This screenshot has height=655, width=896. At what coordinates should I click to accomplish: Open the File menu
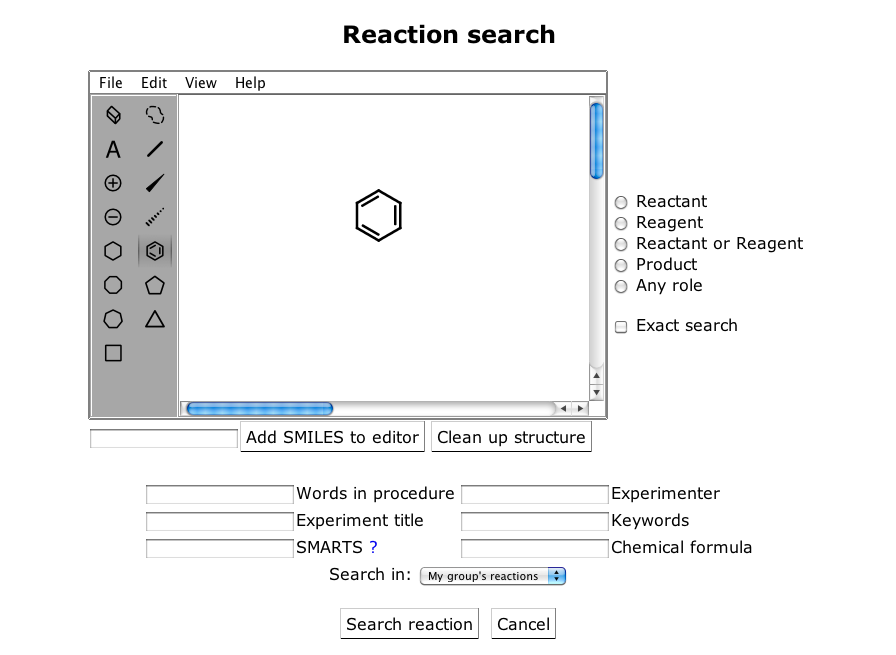pos(111,83)
